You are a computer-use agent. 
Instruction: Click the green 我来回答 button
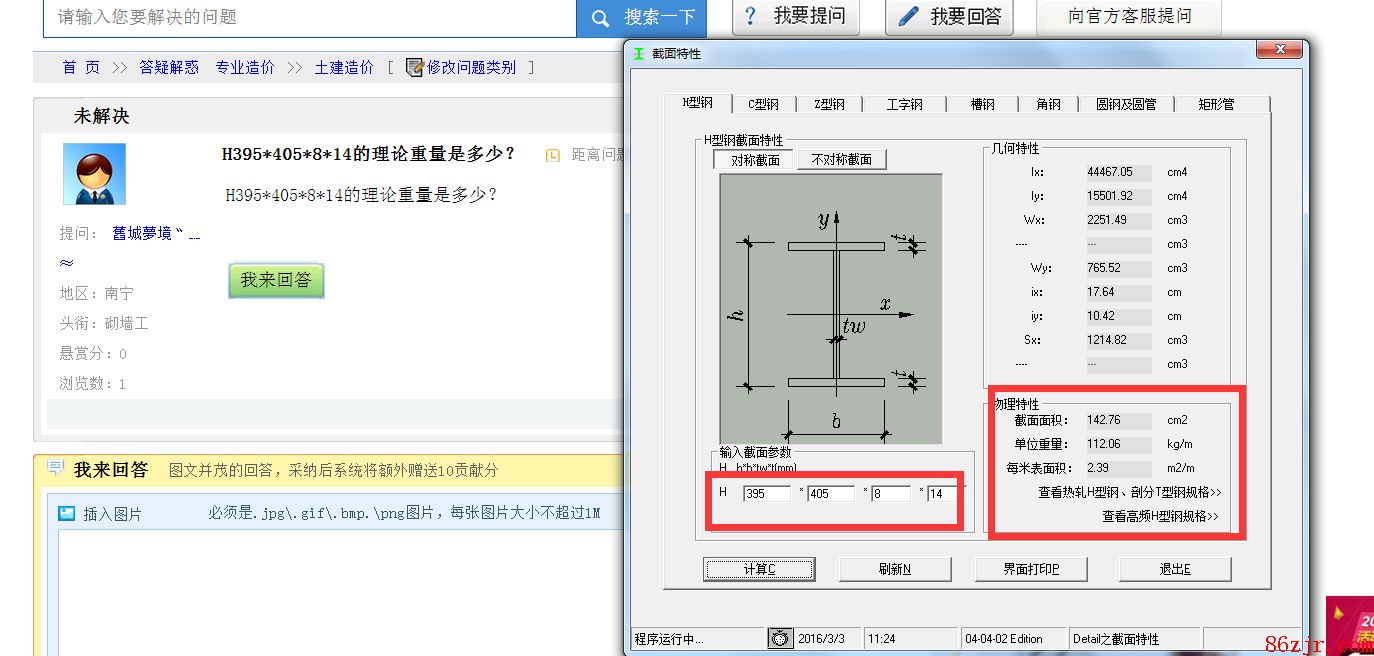(x=276, y=281)
